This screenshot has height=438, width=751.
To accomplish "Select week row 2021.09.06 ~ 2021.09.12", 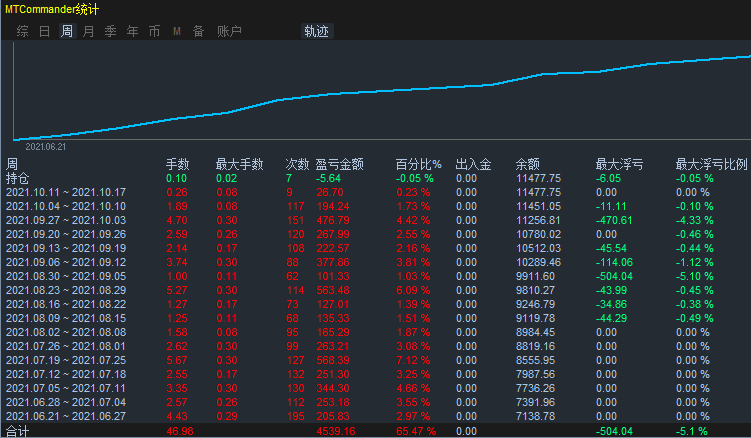I will 376,262.
